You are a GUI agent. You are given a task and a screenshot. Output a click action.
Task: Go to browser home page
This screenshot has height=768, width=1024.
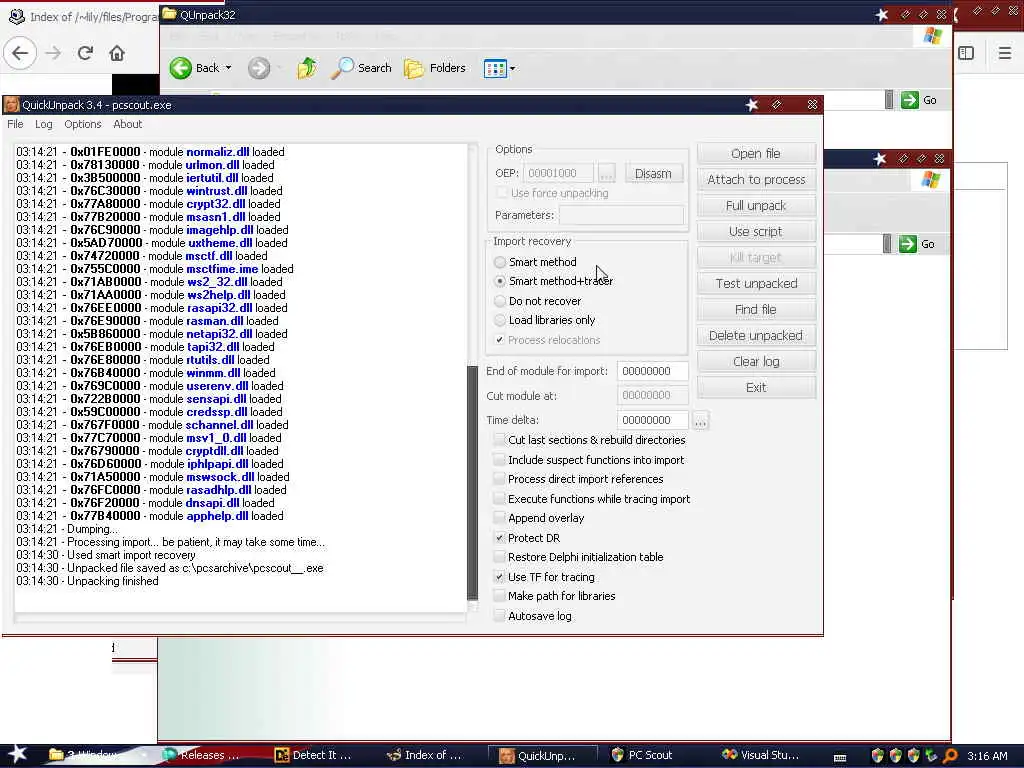tap(117, 53)
